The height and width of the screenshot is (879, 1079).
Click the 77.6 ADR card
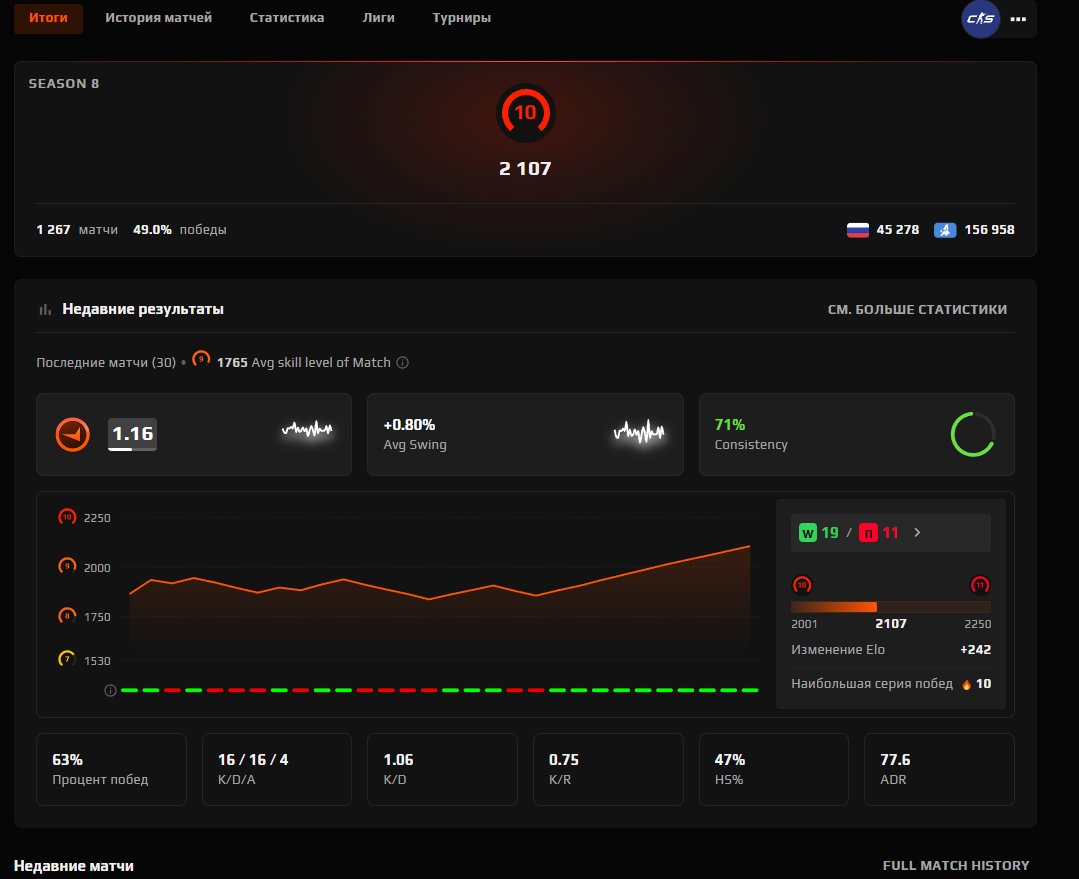pos(939,770)
